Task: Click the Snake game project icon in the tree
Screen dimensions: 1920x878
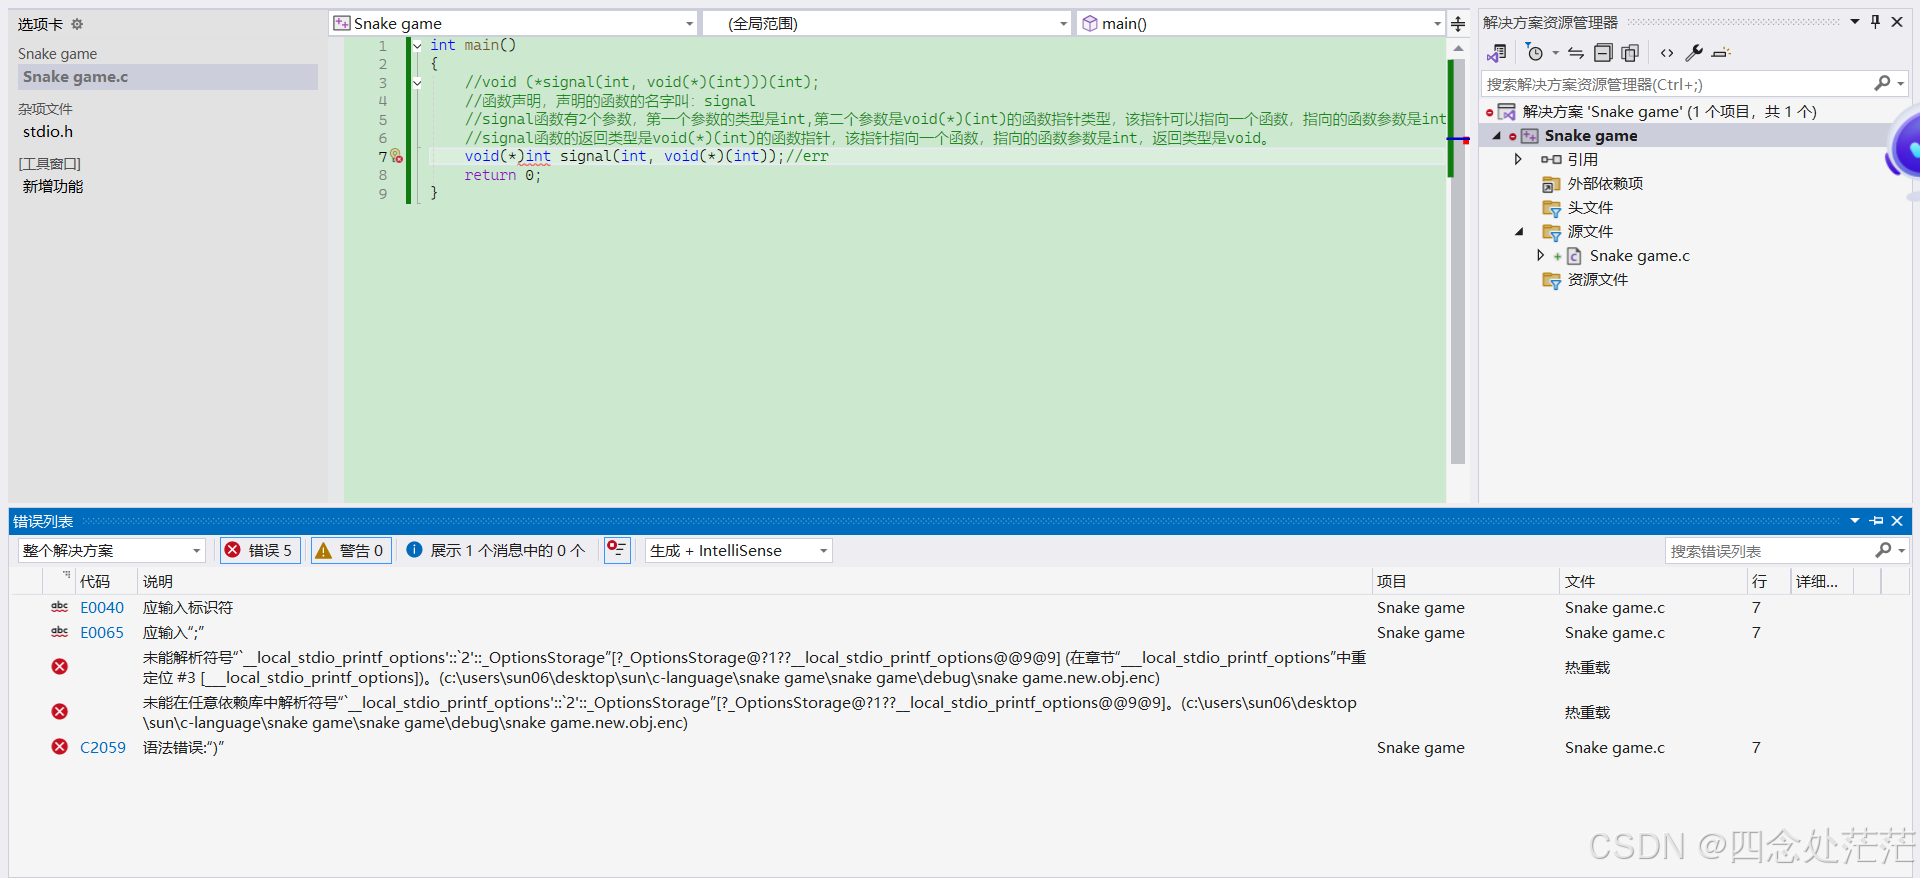Action: point(1530,136)
